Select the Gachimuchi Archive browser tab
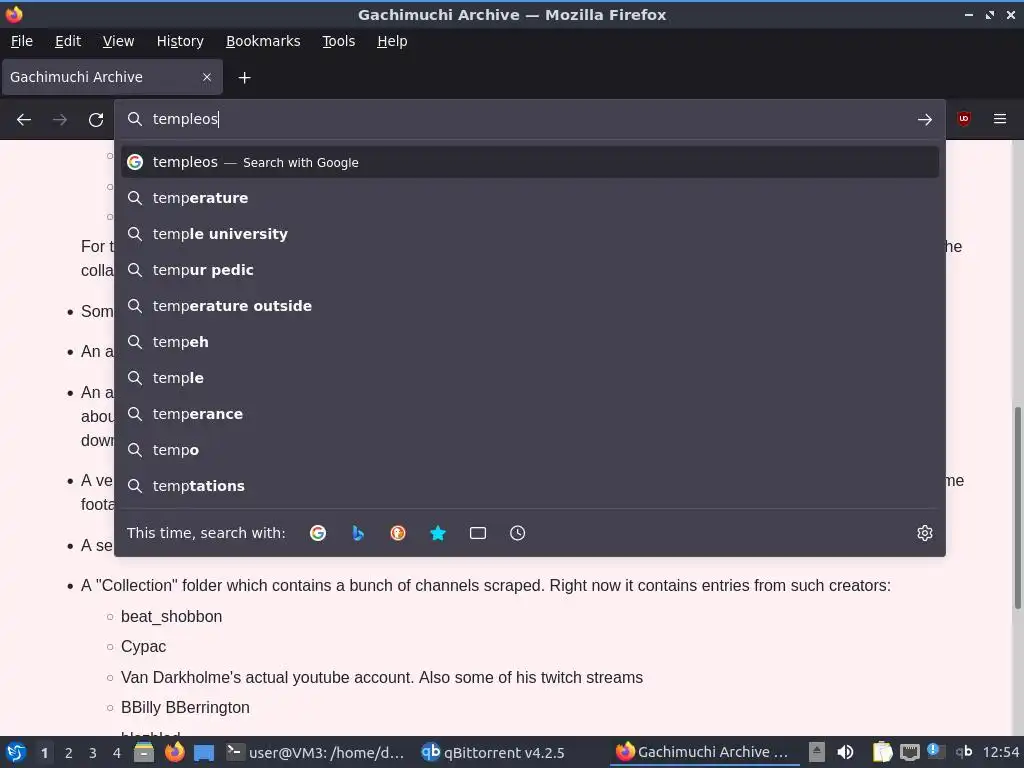The height and width of the screenshot is (768, 1024). [112, 77]
